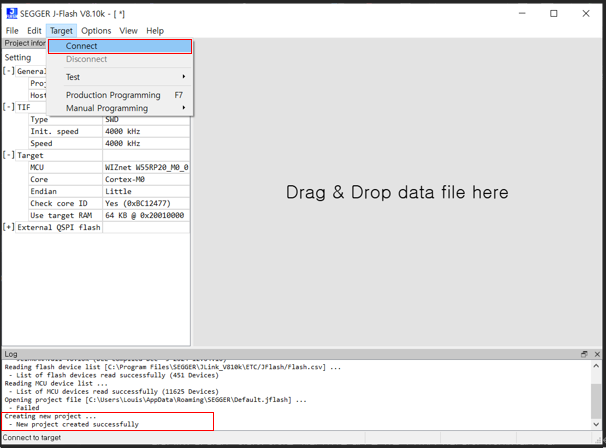Click the MCU row label
606x448 pixels.
tap(37, 167)
